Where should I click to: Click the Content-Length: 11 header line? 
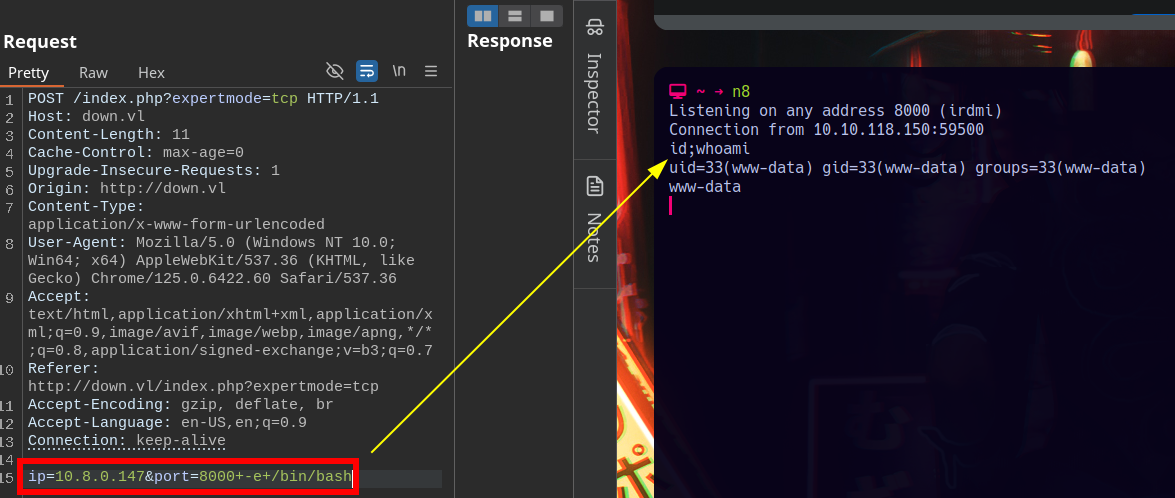(109, 135)
